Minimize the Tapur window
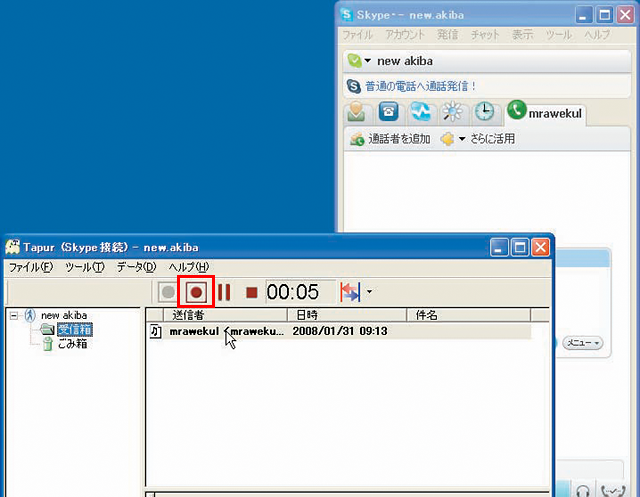Screen dimensions: 640x497 coord(499,247)
